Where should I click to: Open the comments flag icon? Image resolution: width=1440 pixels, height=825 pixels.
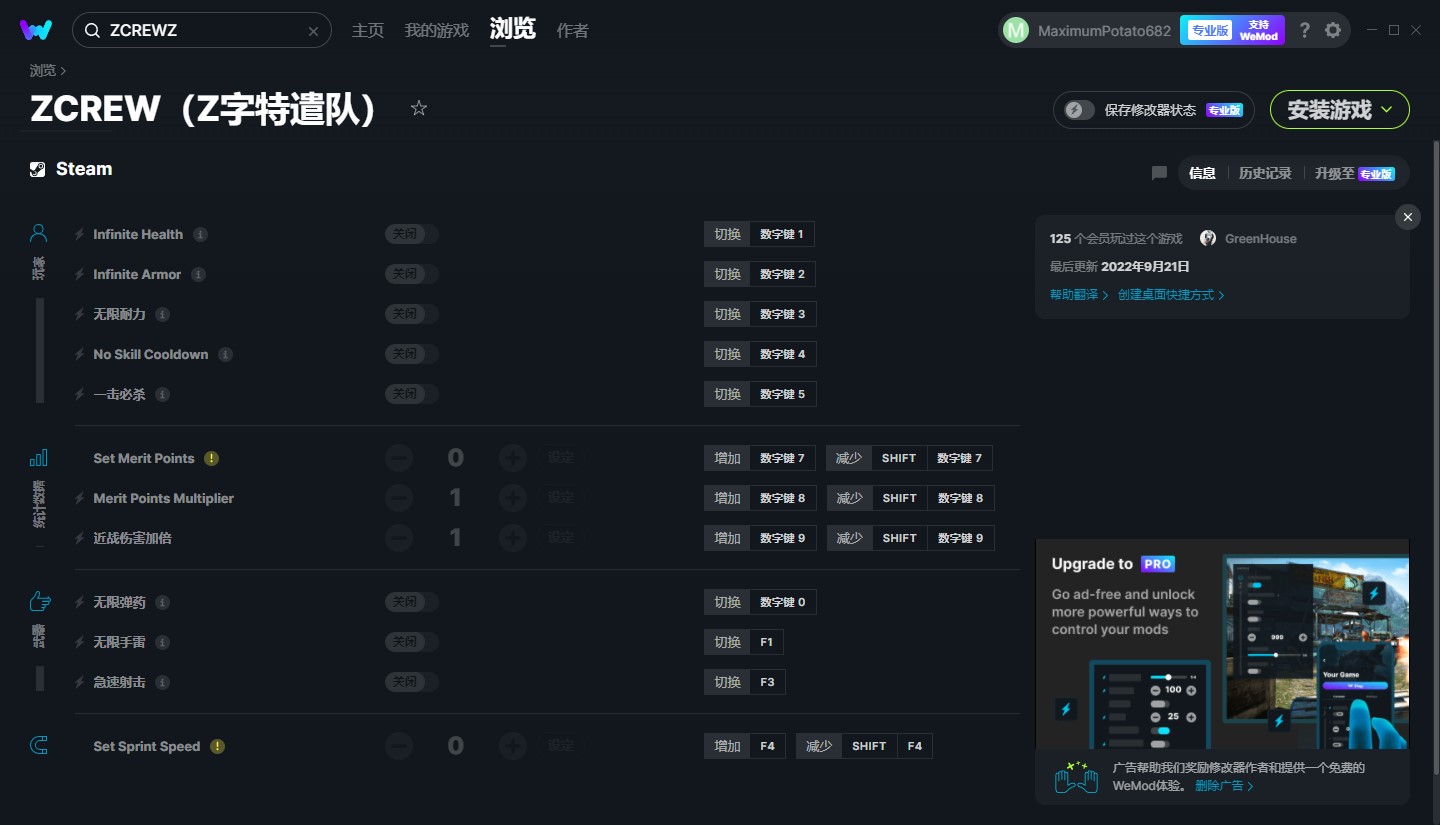click(x=1159, y=173)
